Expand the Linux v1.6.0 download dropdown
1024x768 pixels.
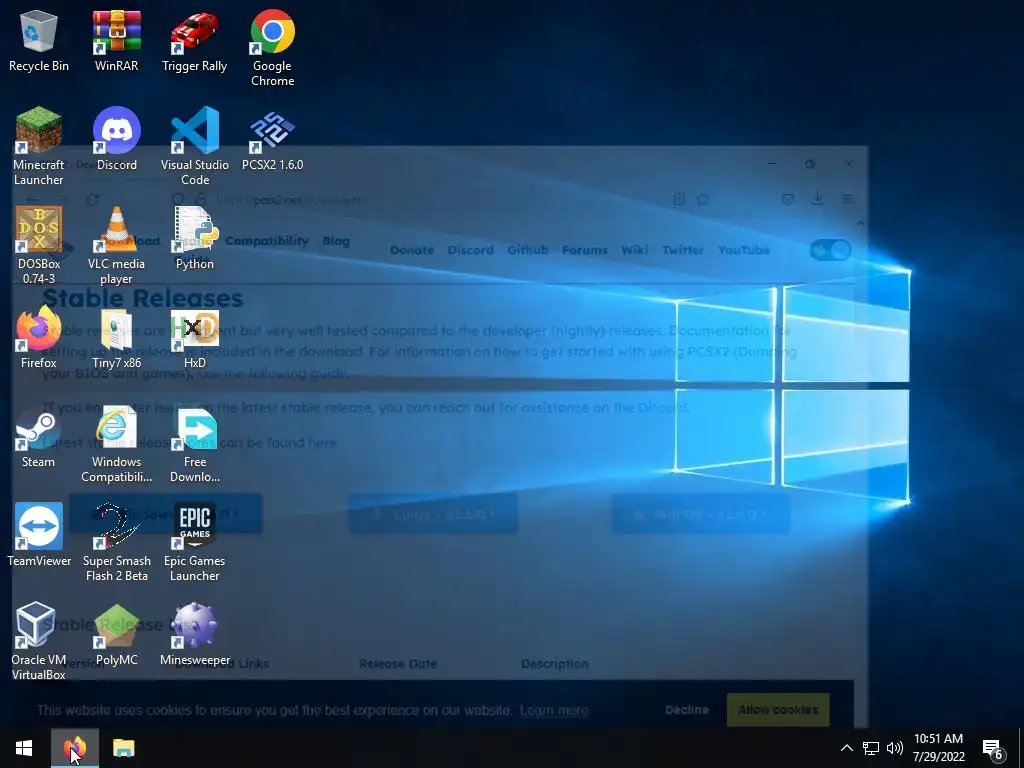pyautogui.click(x=434, y=514)
